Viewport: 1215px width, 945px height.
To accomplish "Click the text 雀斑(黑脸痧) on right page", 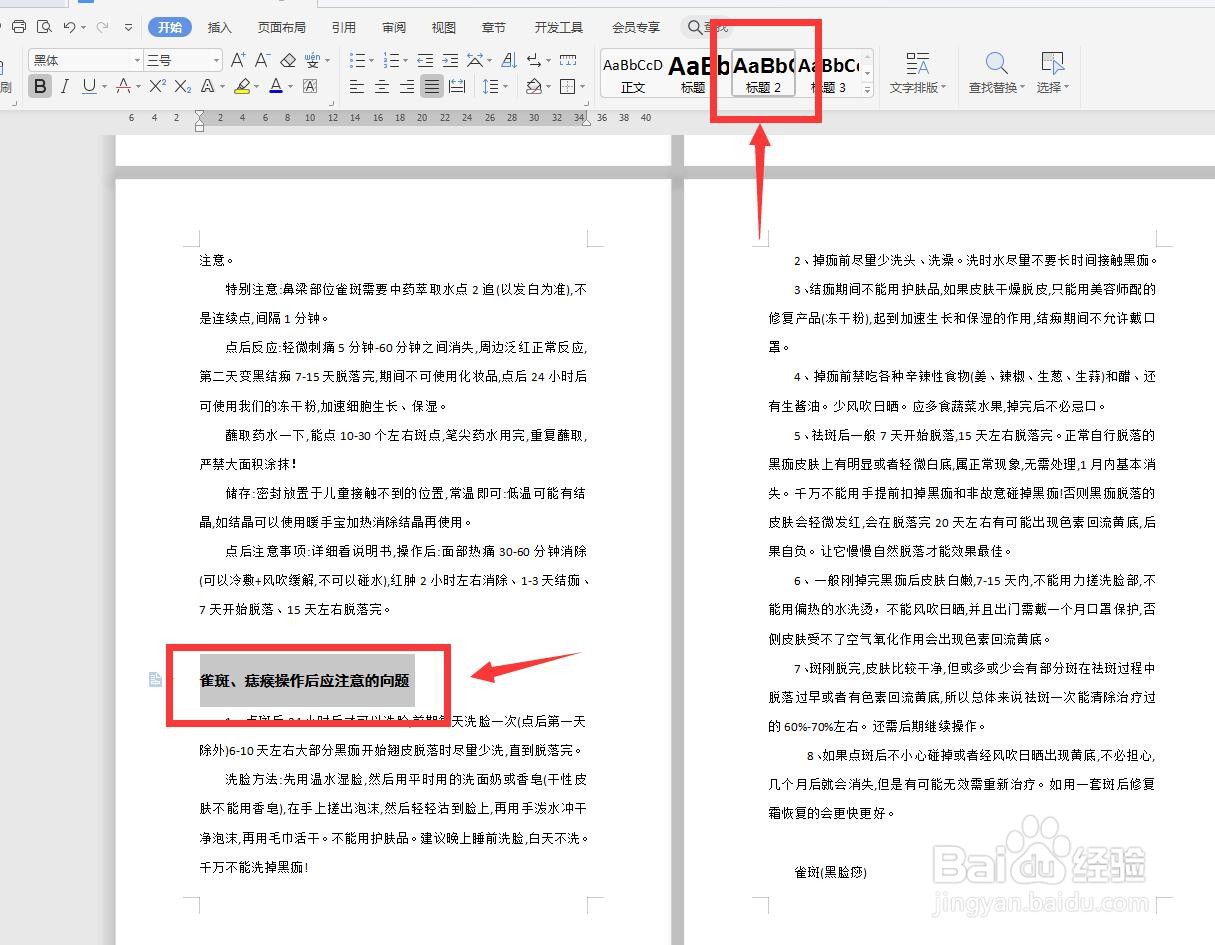I will point(830,872).
